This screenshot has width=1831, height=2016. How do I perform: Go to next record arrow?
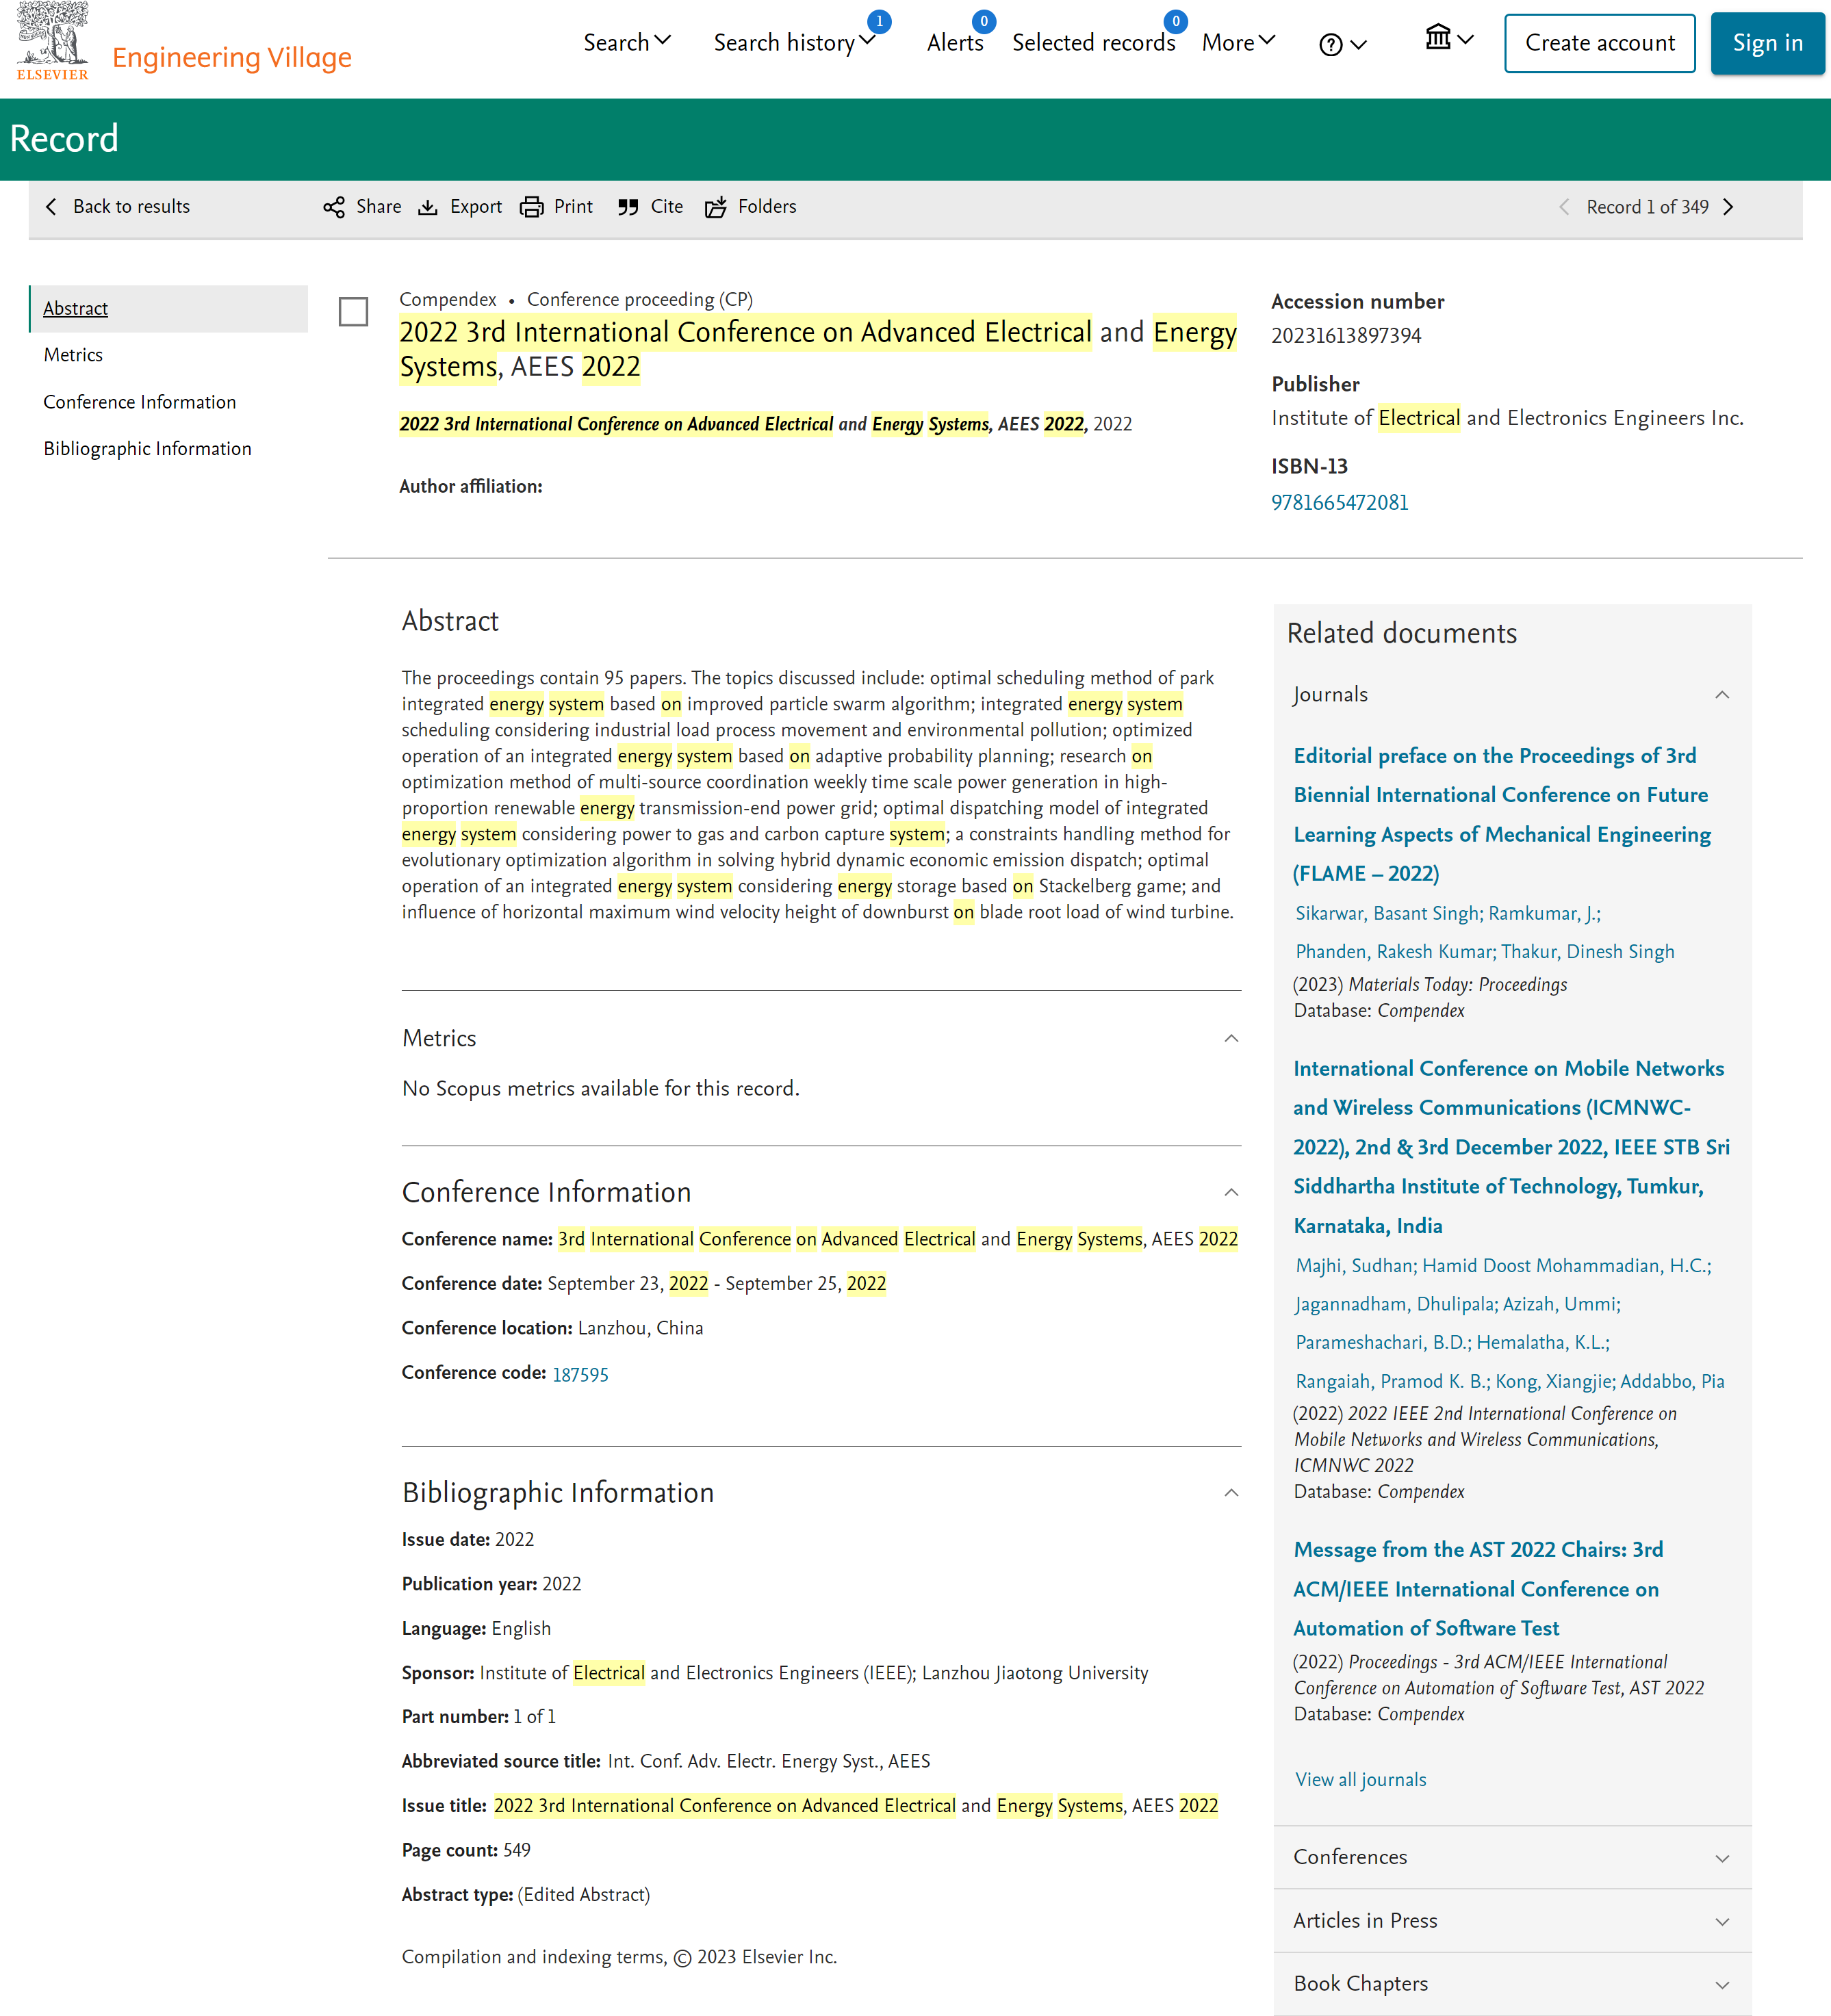coord(1729,207)
